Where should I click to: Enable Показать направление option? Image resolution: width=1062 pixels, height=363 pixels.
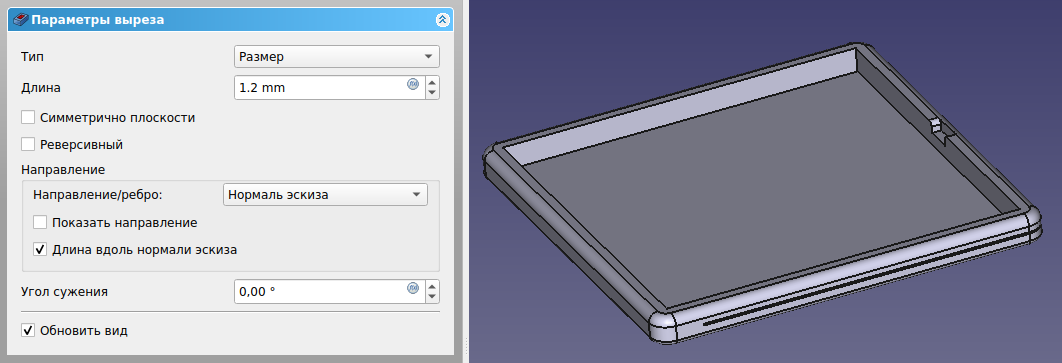tap(40, 222)
